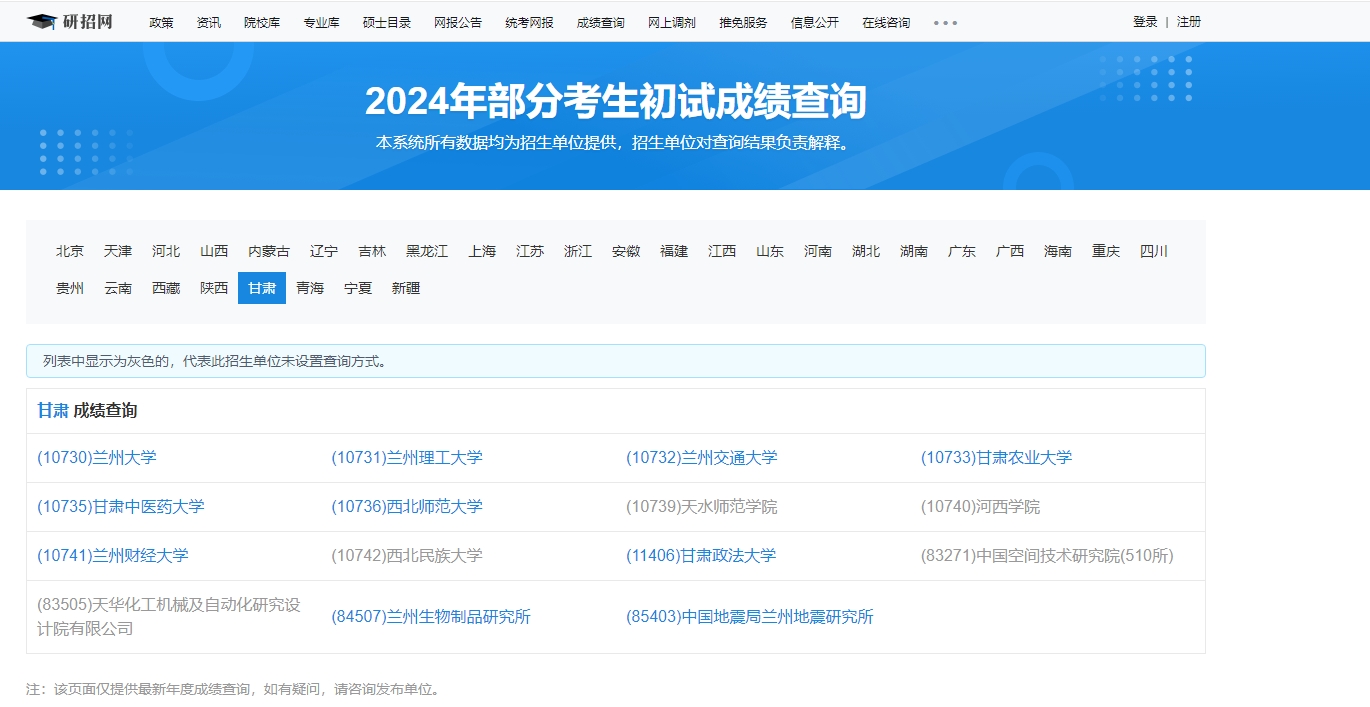The width and height of the screenshot is (1370, 707).
Task: Click the 登录 link
Action: (1145, 22)
